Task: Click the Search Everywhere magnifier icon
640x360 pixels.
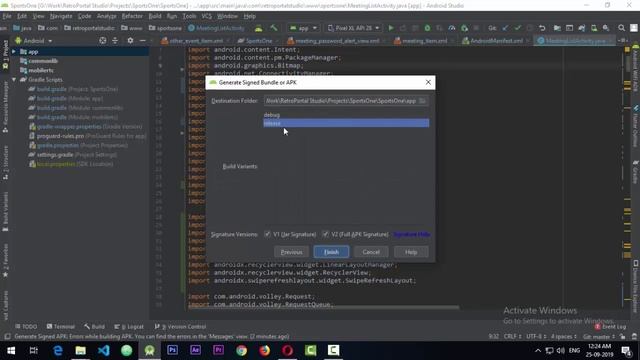Action: [x=621, y=28]
